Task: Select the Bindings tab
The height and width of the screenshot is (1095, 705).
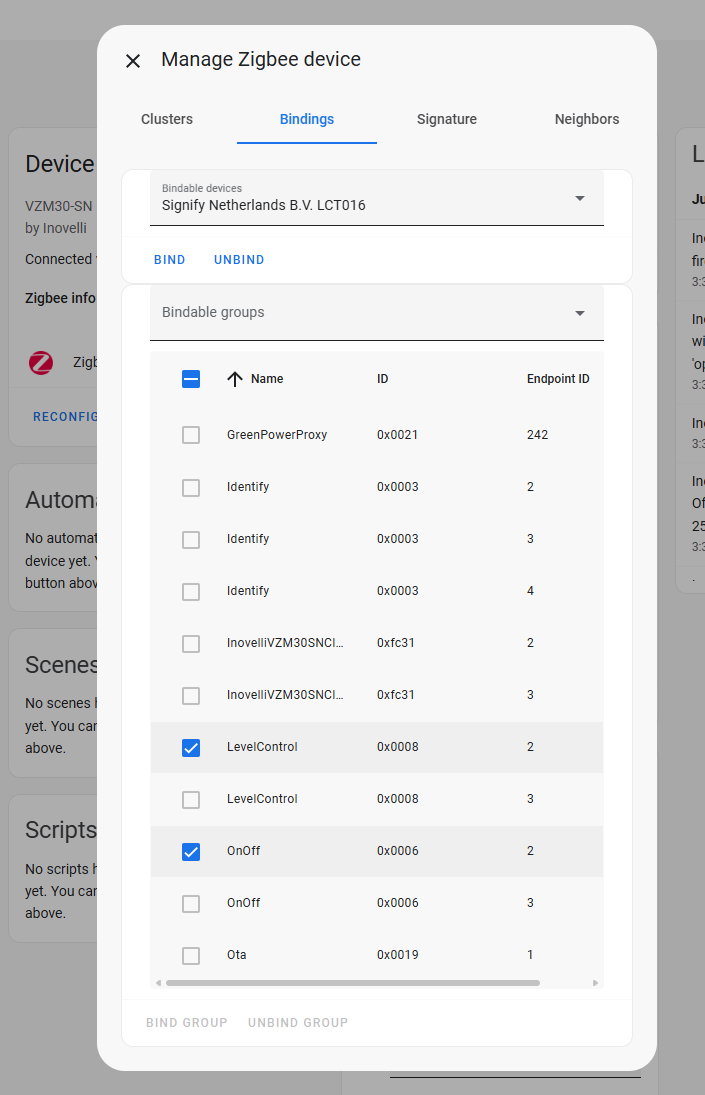Action: click(x=307, y=119)
